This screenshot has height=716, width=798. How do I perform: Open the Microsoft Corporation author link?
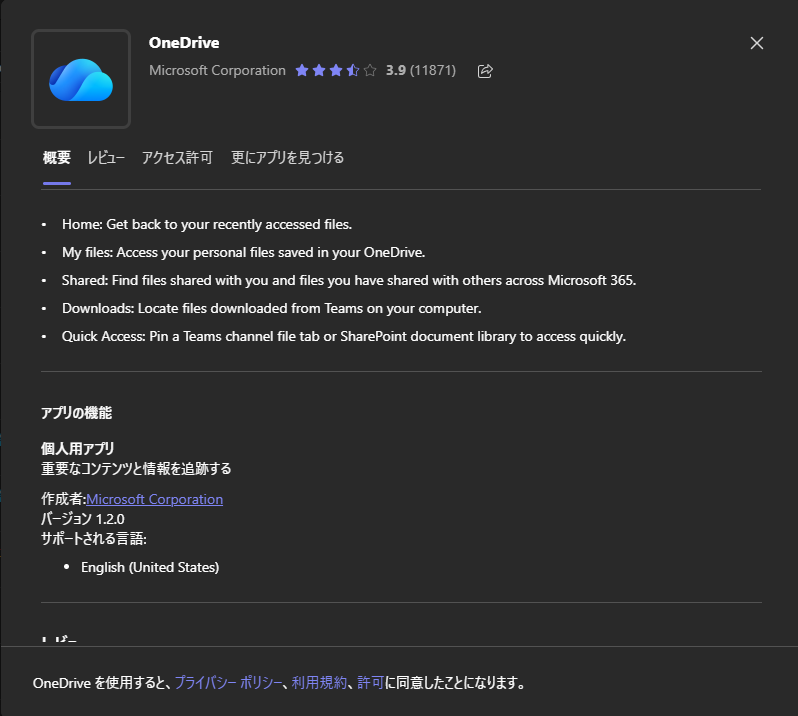[x=154, y=499]
